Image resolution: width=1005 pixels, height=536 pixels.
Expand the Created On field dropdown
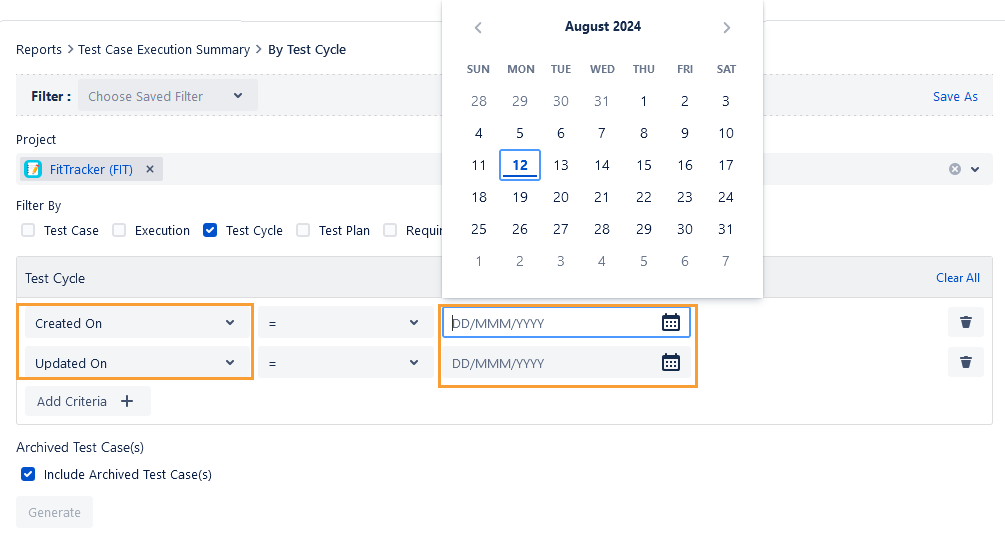(135, 323)
